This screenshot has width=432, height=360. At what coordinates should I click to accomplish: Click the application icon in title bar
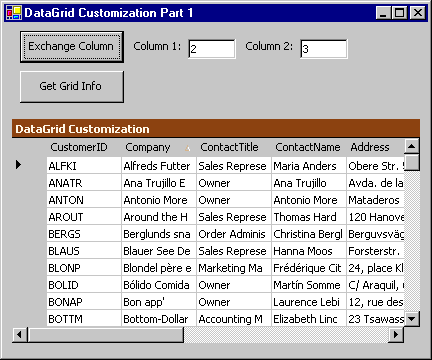(x=14, y=13)
